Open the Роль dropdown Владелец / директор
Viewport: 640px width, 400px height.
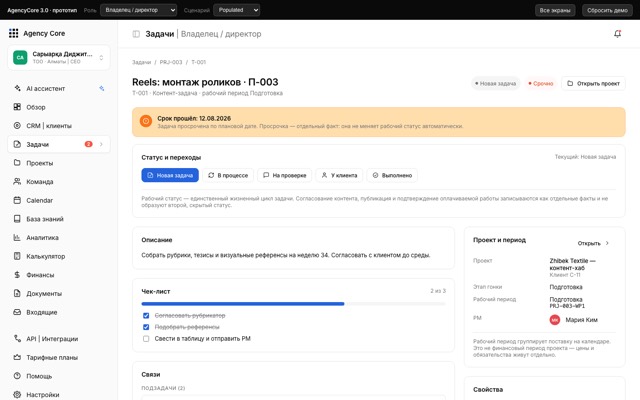[x=139, y=10]
